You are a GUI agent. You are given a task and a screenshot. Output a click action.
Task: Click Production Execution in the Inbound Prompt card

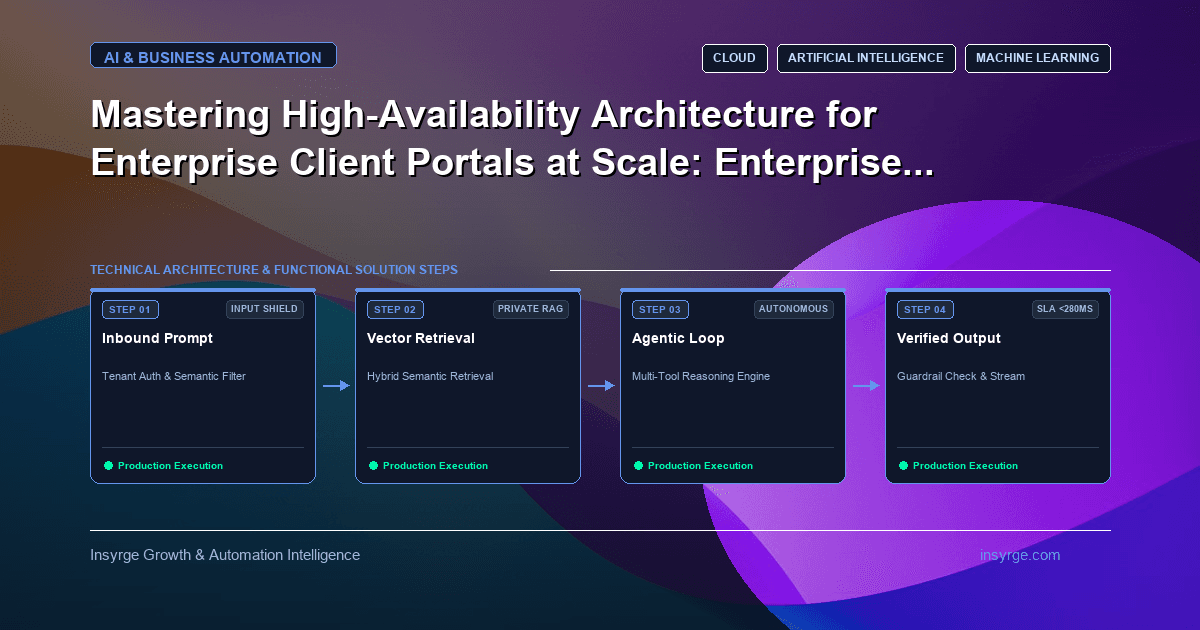(x=170, y=465)
